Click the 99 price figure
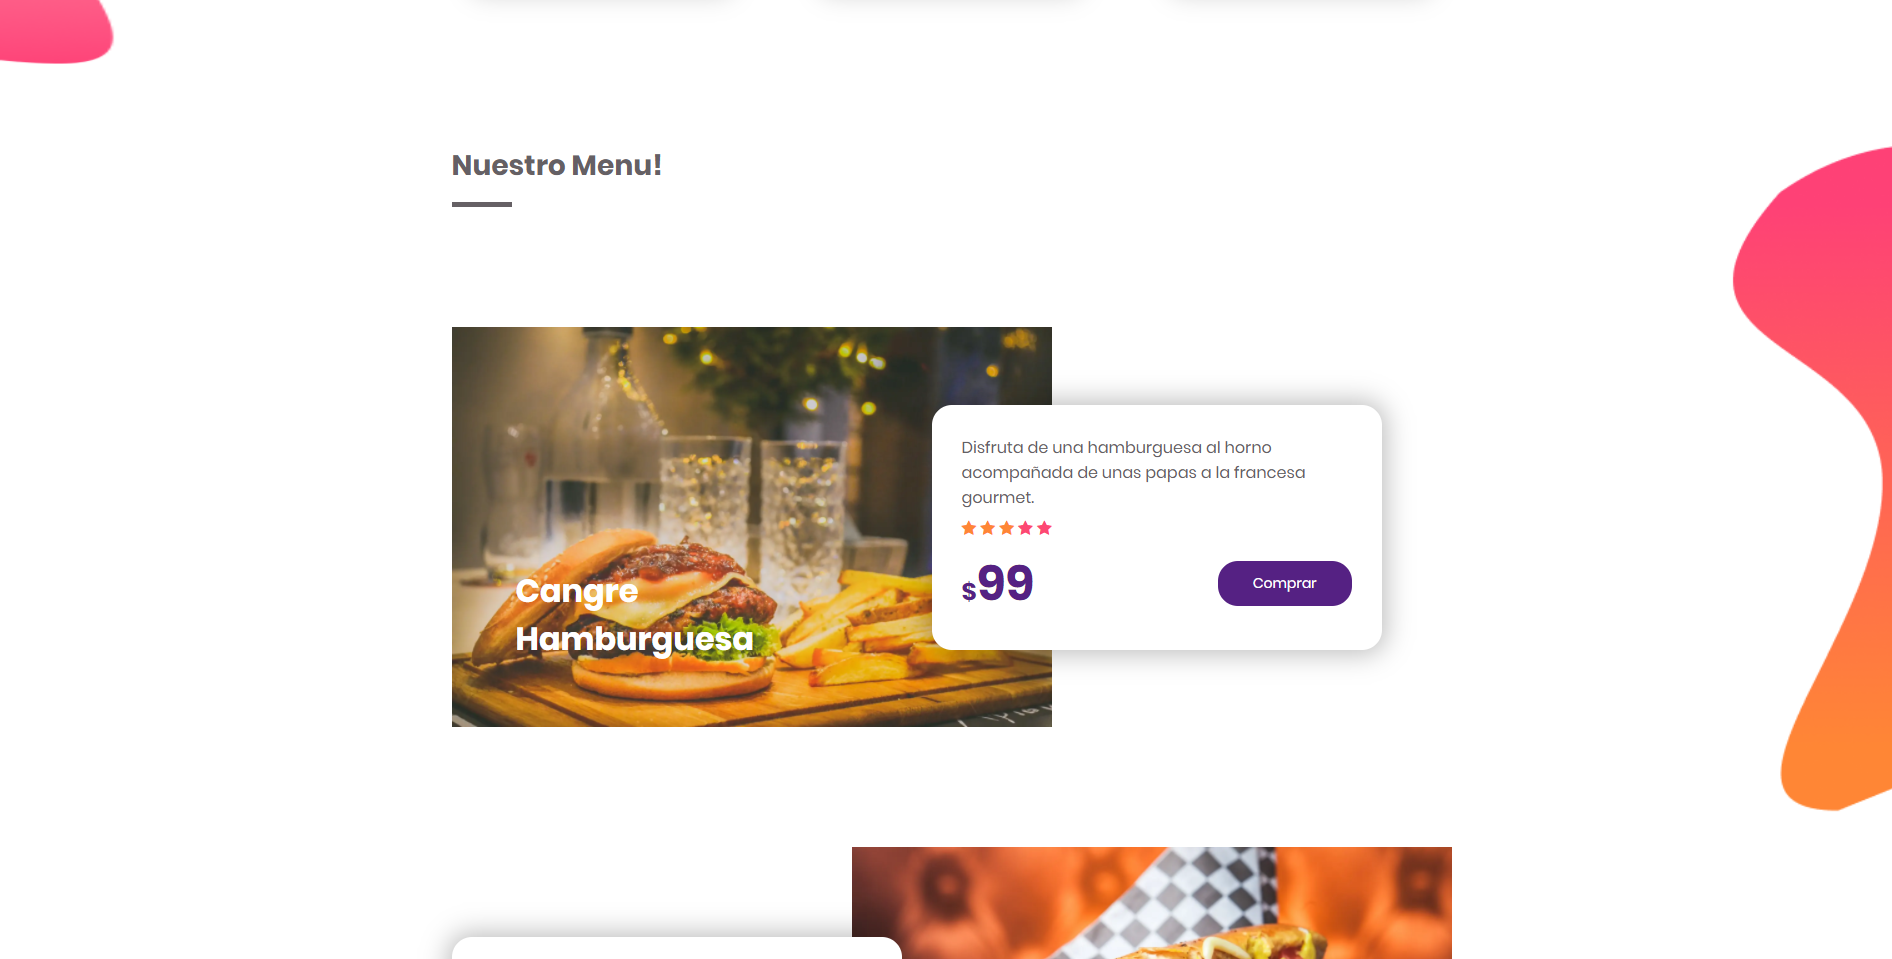The width and height of the screenshot is (1892, 959). [x=1005, y=583]
